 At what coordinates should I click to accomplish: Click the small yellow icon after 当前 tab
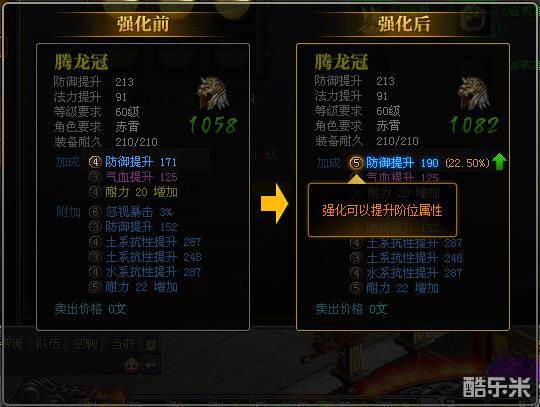[151, 344]
